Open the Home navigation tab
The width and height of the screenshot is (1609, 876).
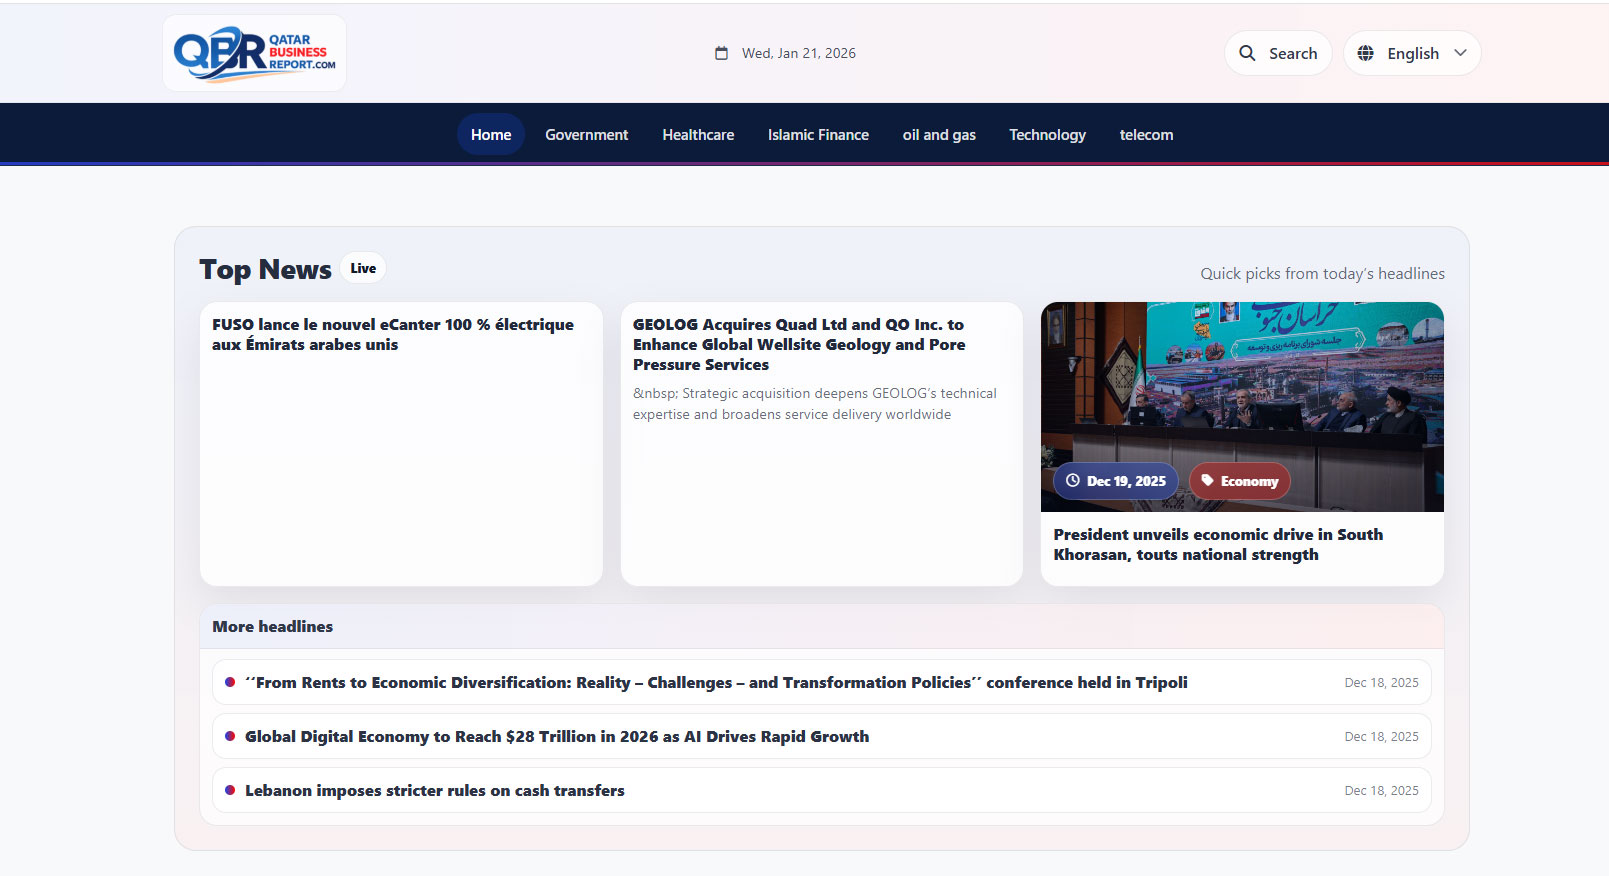tap(490, 135)
